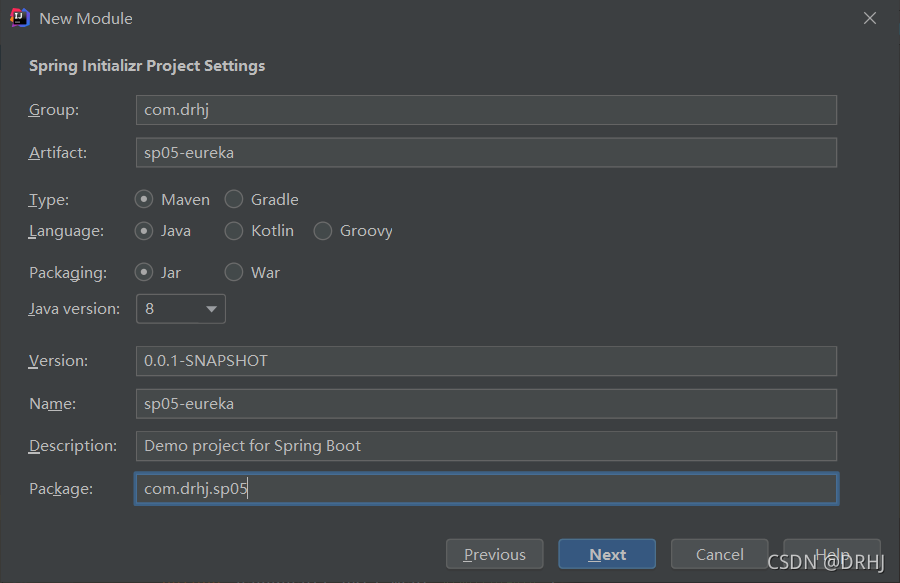Click the Package field com.drhj.sp05
Image resolution: width=900 pixels, height=583 pixels.
pyautogui.click(x=486, y=489)
